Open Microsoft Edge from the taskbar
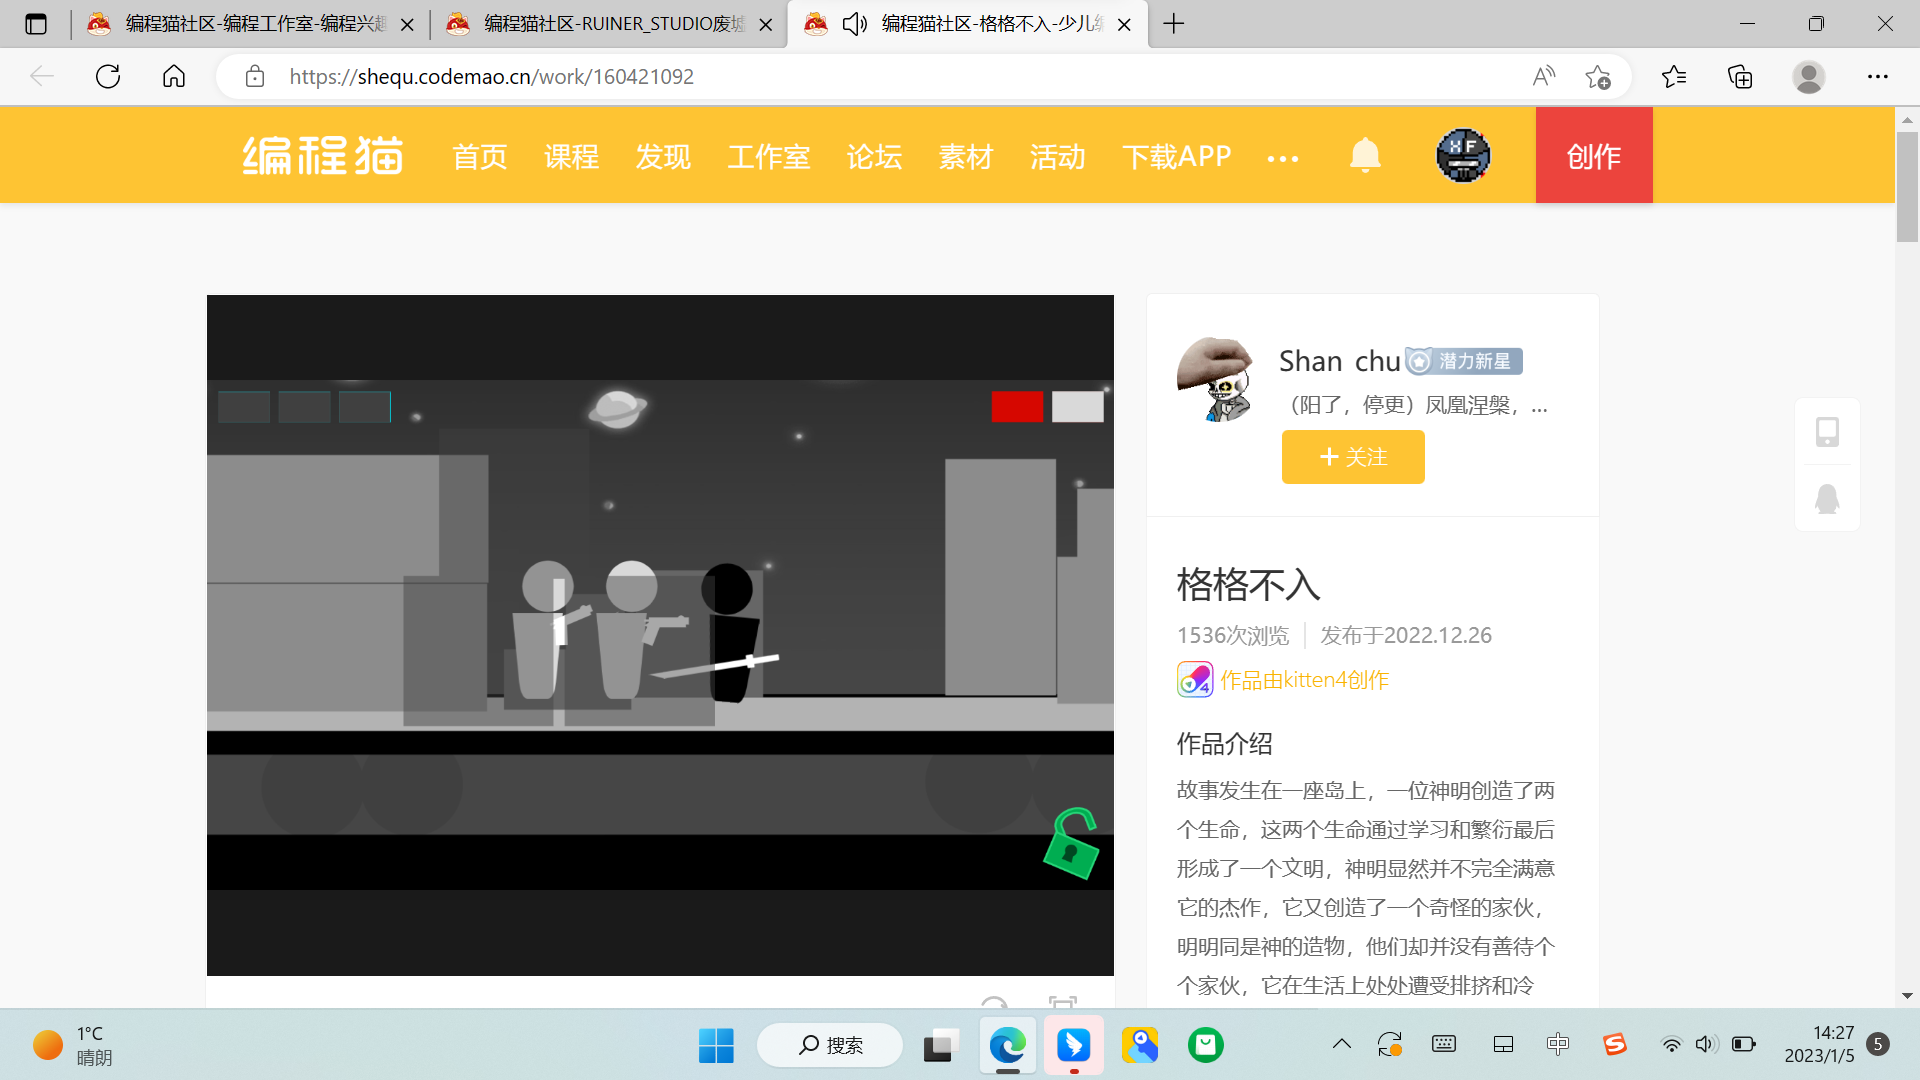Image resolution: width=1920 pixels, height=1080 pixels. coord(1008,1045)
